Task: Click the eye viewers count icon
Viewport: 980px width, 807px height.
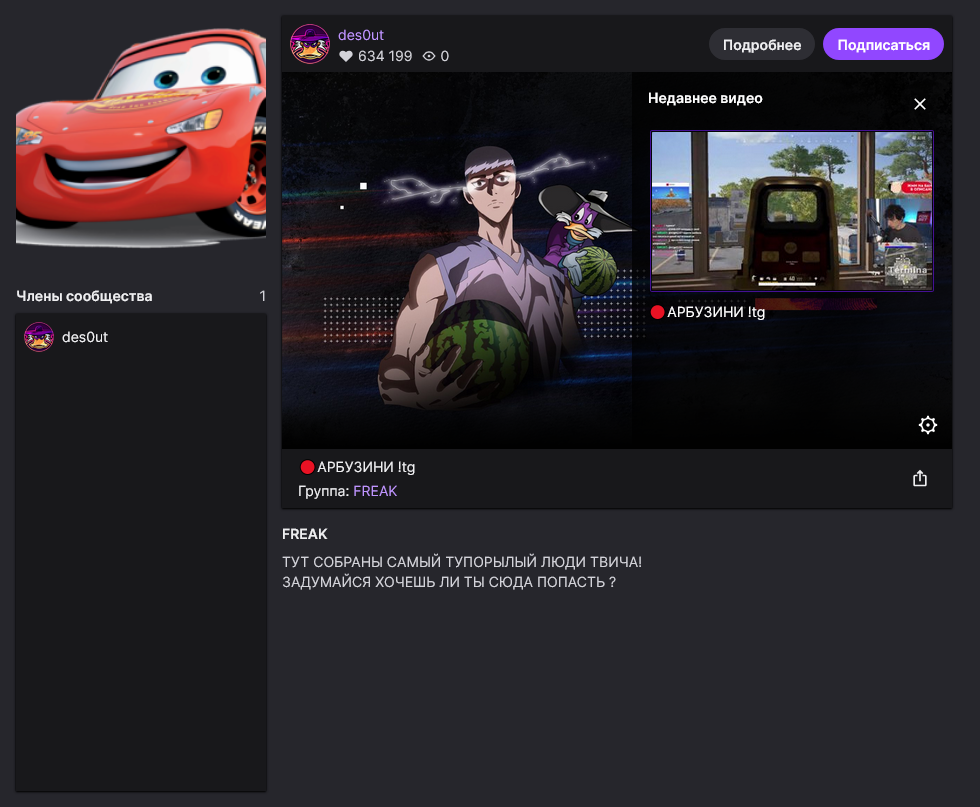Action: [x=429, y=56]
